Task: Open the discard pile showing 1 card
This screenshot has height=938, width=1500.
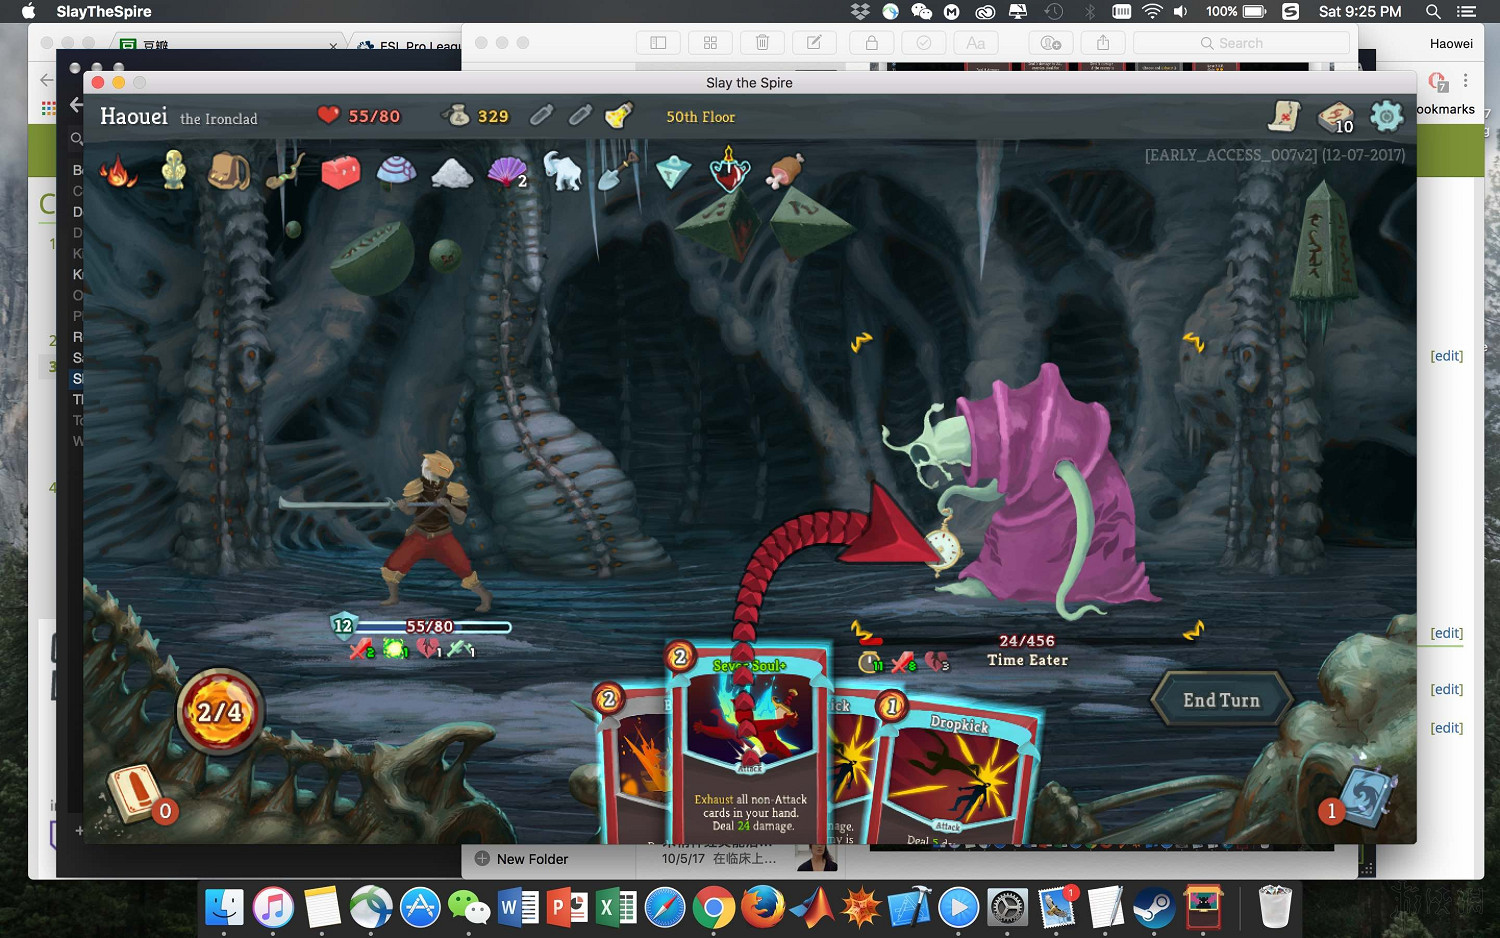Action: [x=1362, y=795]
